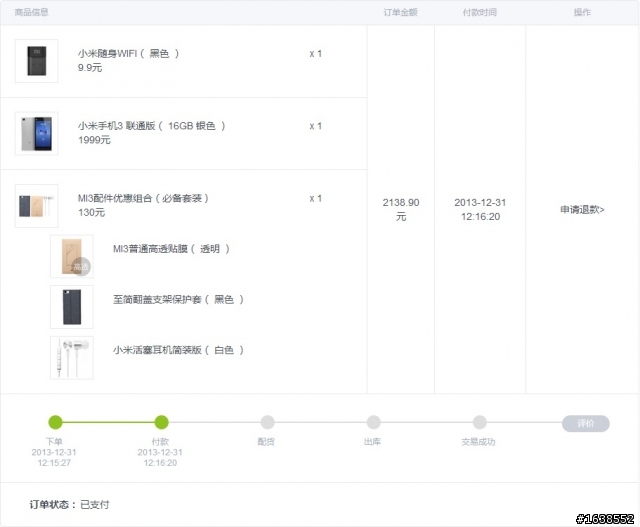
Task: Open the 小米活塞耳机简装版（白色）link
Action: [178, 350]
